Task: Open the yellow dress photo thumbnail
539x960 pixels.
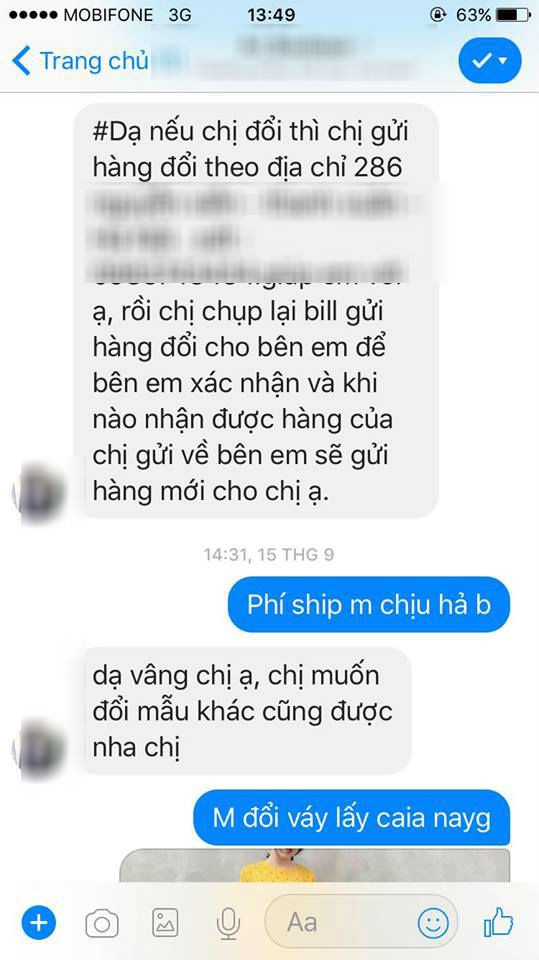Action: tap(314, 864)
